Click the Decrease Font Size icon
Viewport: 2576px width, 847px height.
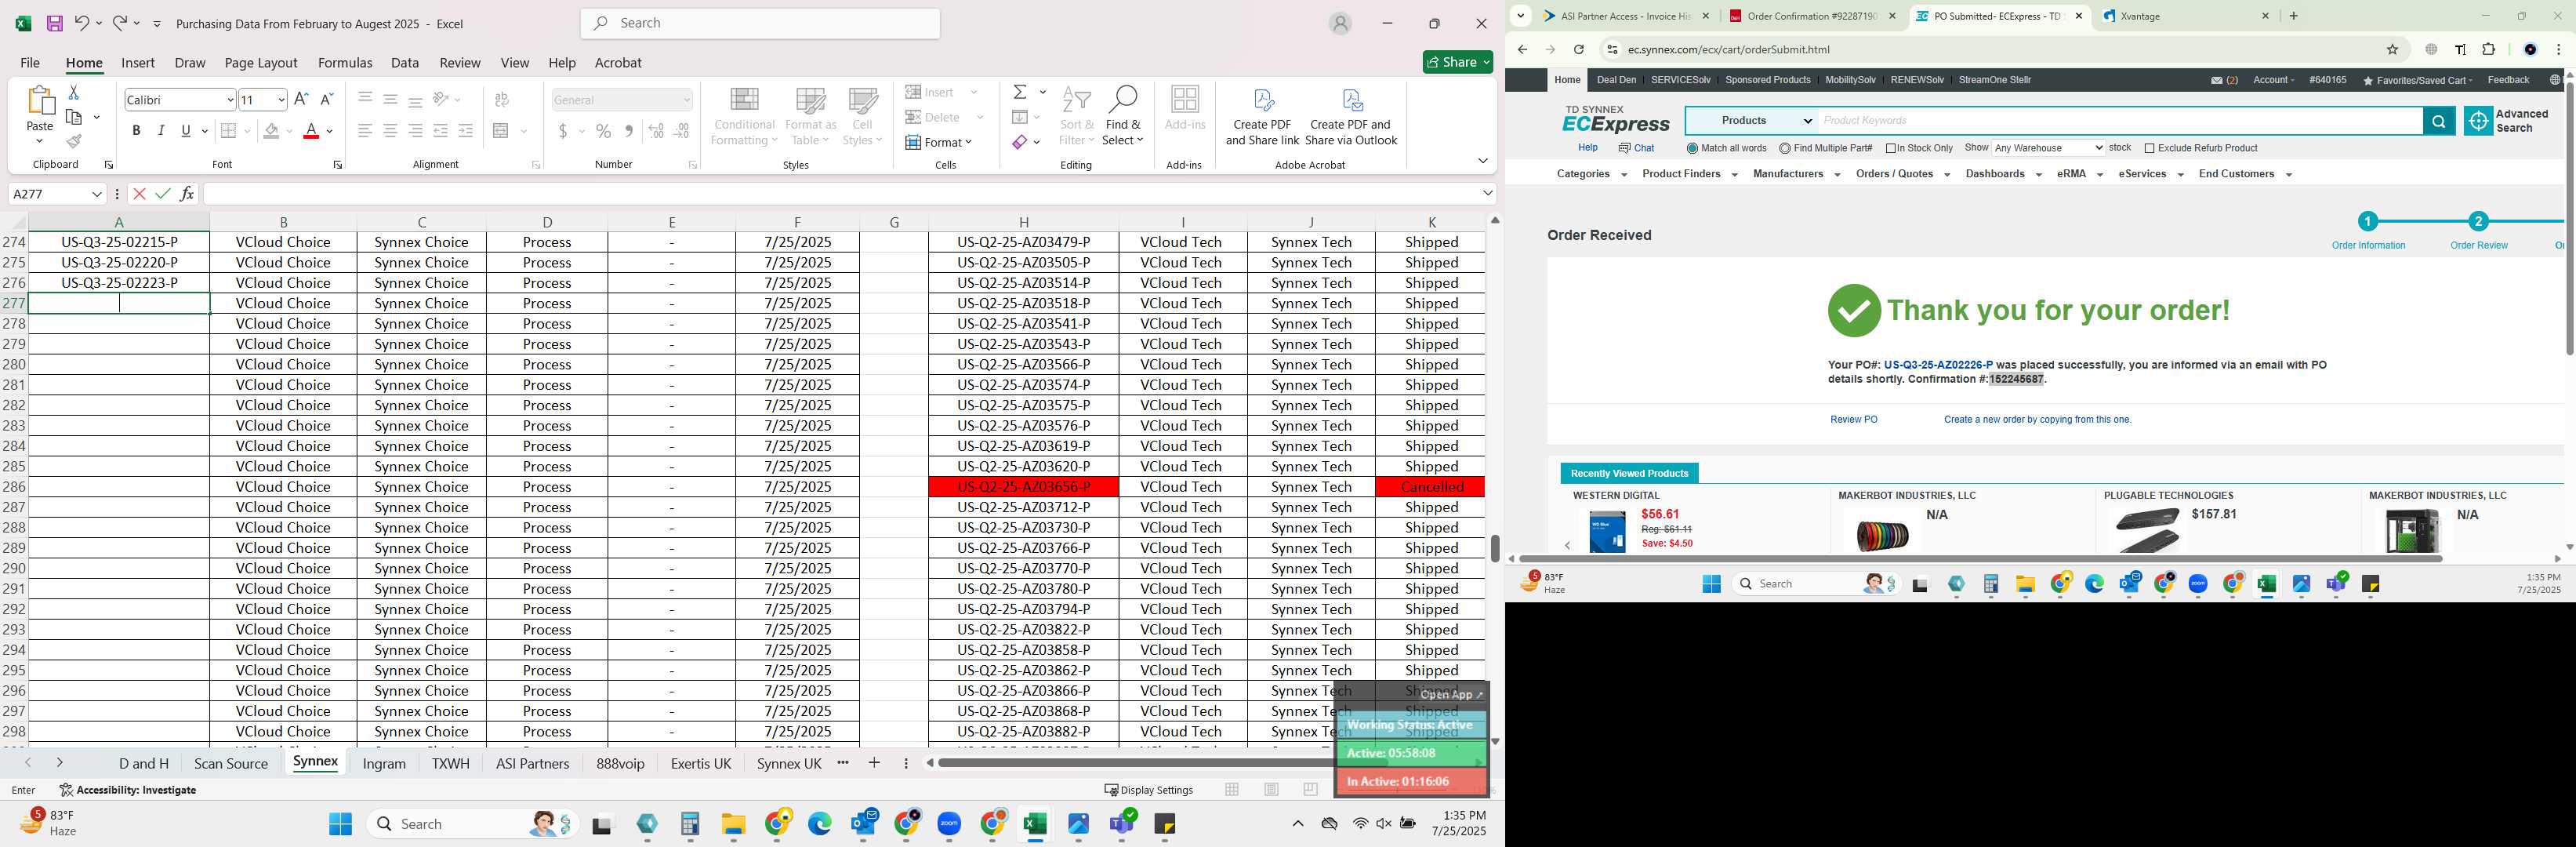(x=326, y=99)
